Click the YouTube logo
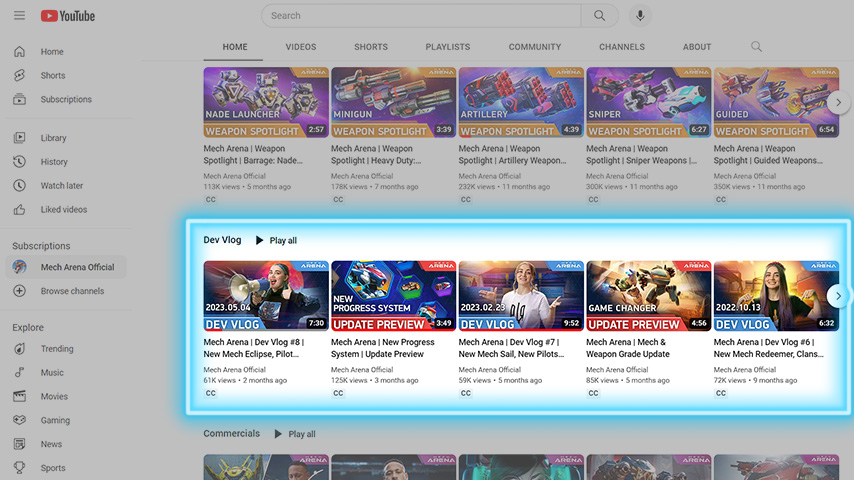Viewport: 854px width, 480px height. coord(68,16)
